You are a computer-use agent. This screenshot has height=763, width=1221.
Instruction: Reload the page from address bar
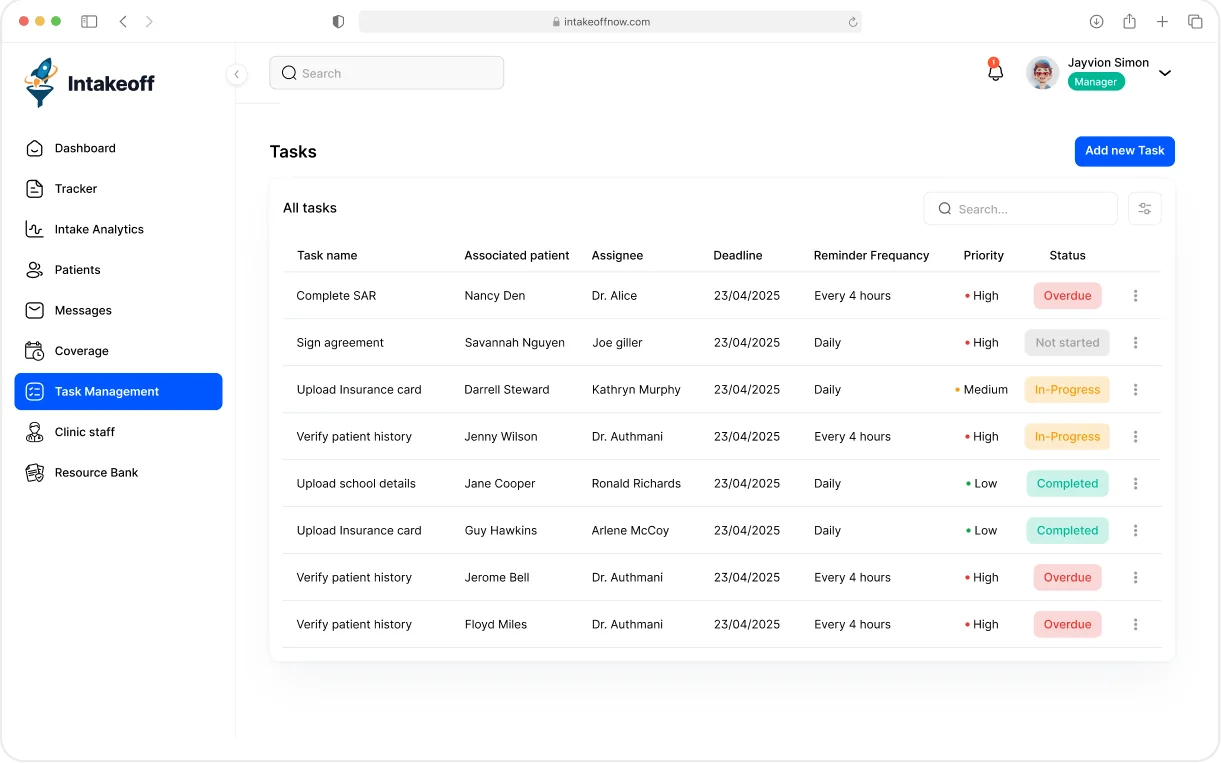coord(853,22)
